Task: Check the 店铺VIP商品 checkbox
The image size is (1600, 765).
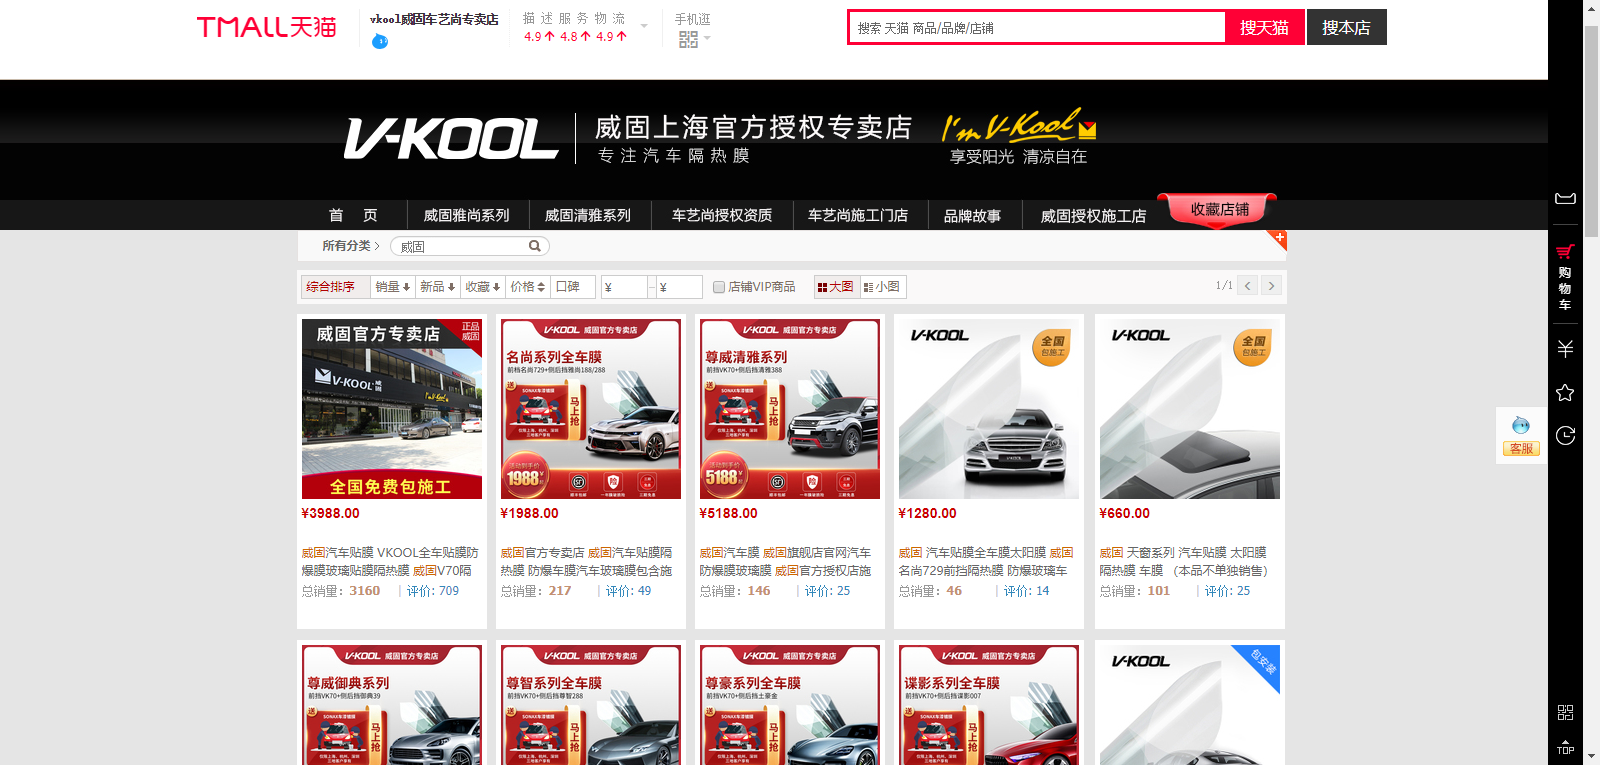Action: point(718,287)
